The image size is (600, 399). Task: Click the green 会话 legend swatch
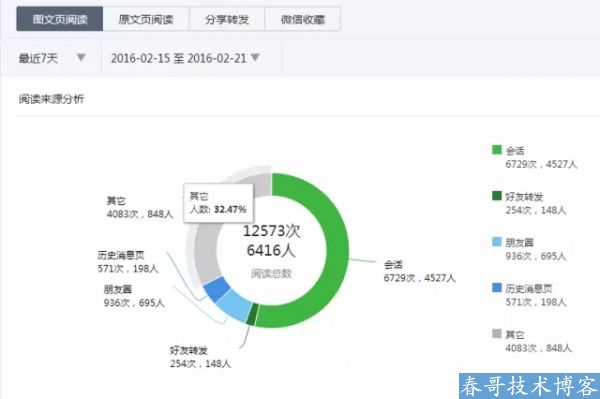(x=497, y=150)
